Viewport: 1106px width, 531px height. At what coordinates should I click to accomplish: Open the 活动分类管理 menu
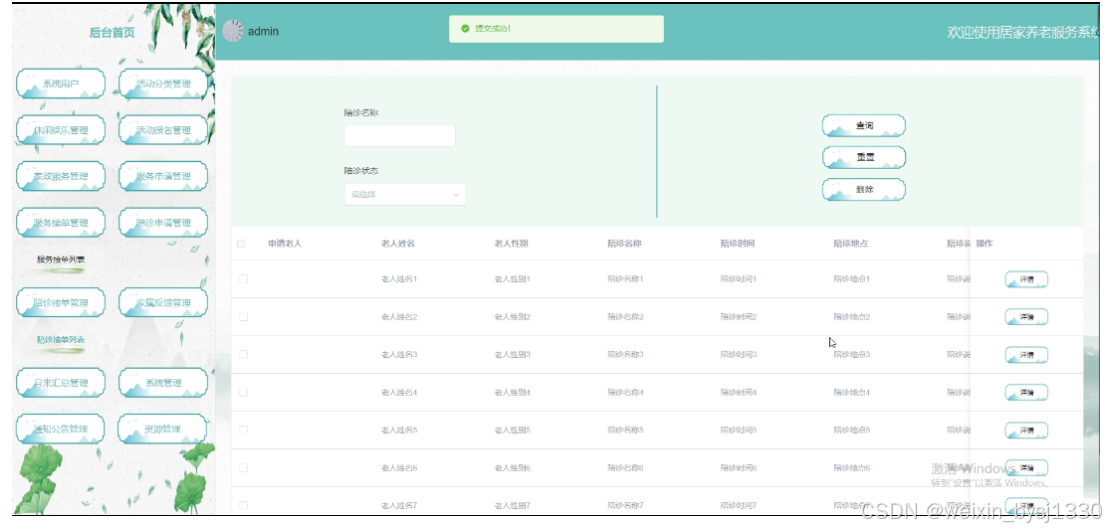click(x=164, y=84)
